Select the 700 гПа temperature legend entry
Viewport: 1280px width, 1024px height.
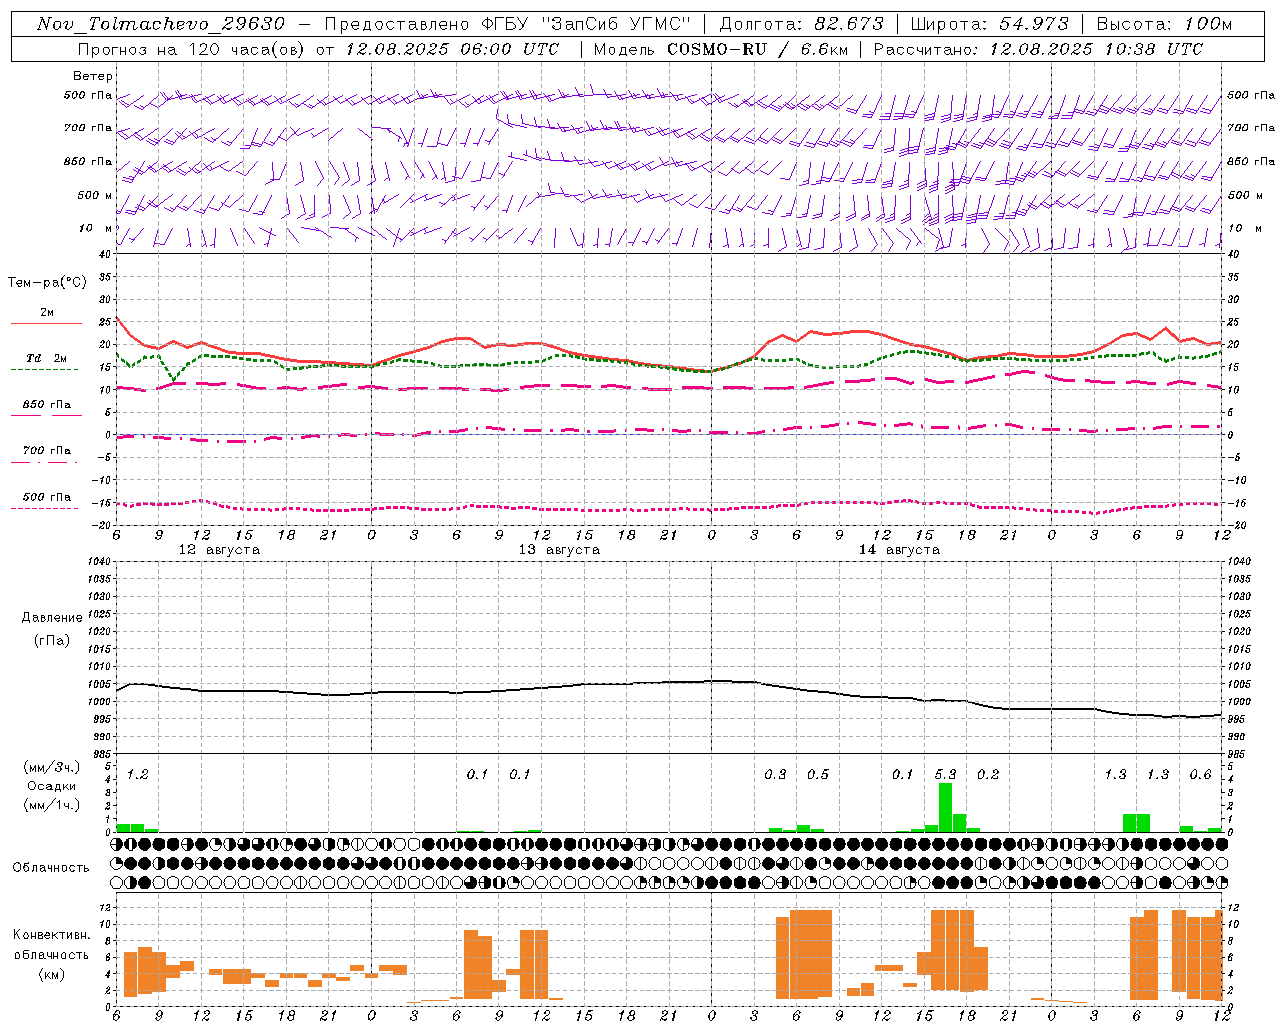tap(46, 451)
